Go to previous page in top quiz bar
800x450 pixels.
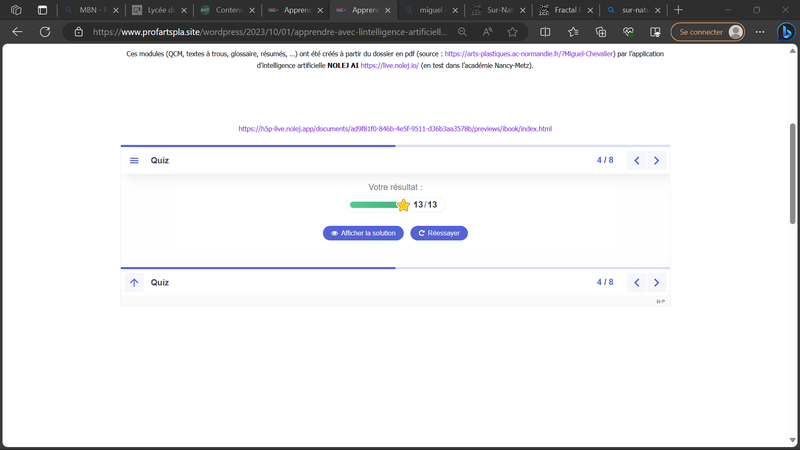coord(636,160)
